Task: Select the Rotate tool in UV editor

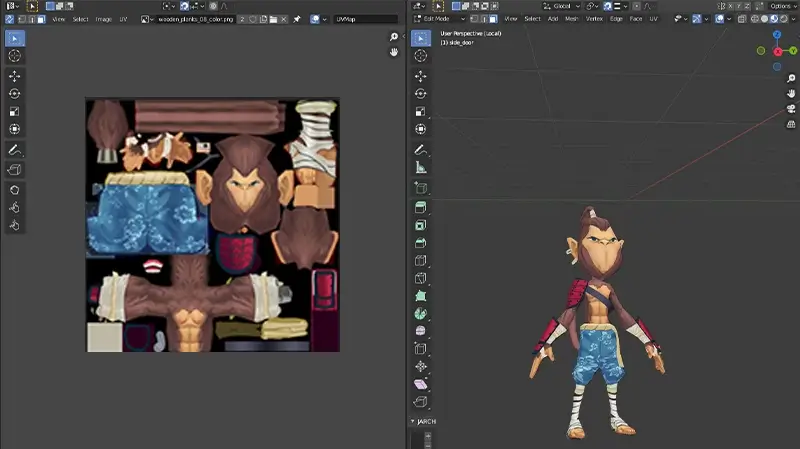Action: click(x=14, y=94)
